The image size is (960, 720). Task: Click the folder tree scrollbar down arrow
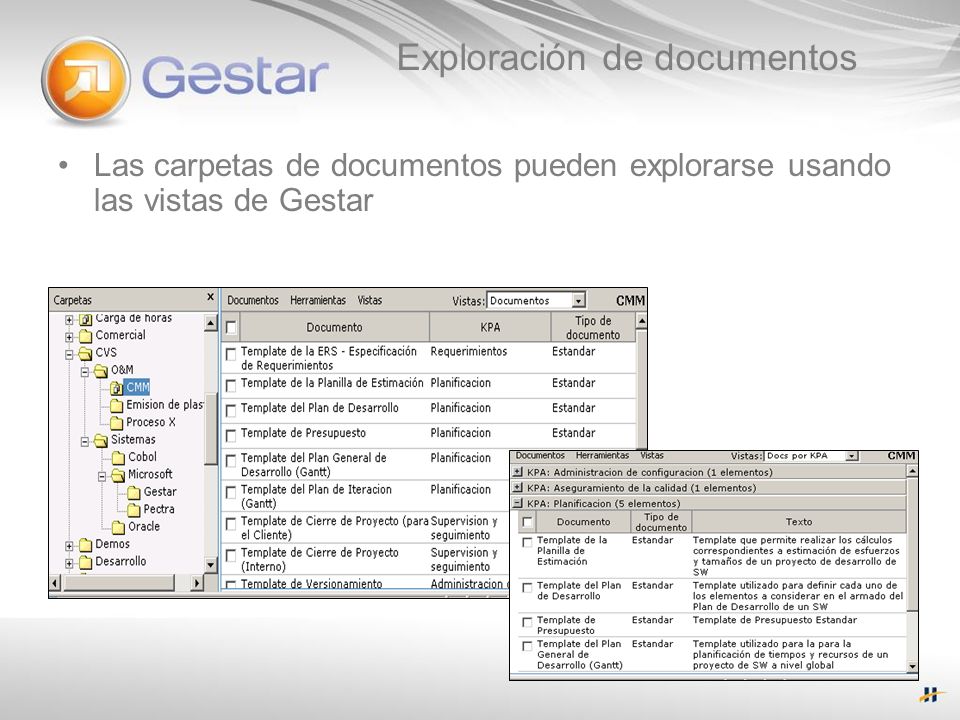tap(211, 564)
